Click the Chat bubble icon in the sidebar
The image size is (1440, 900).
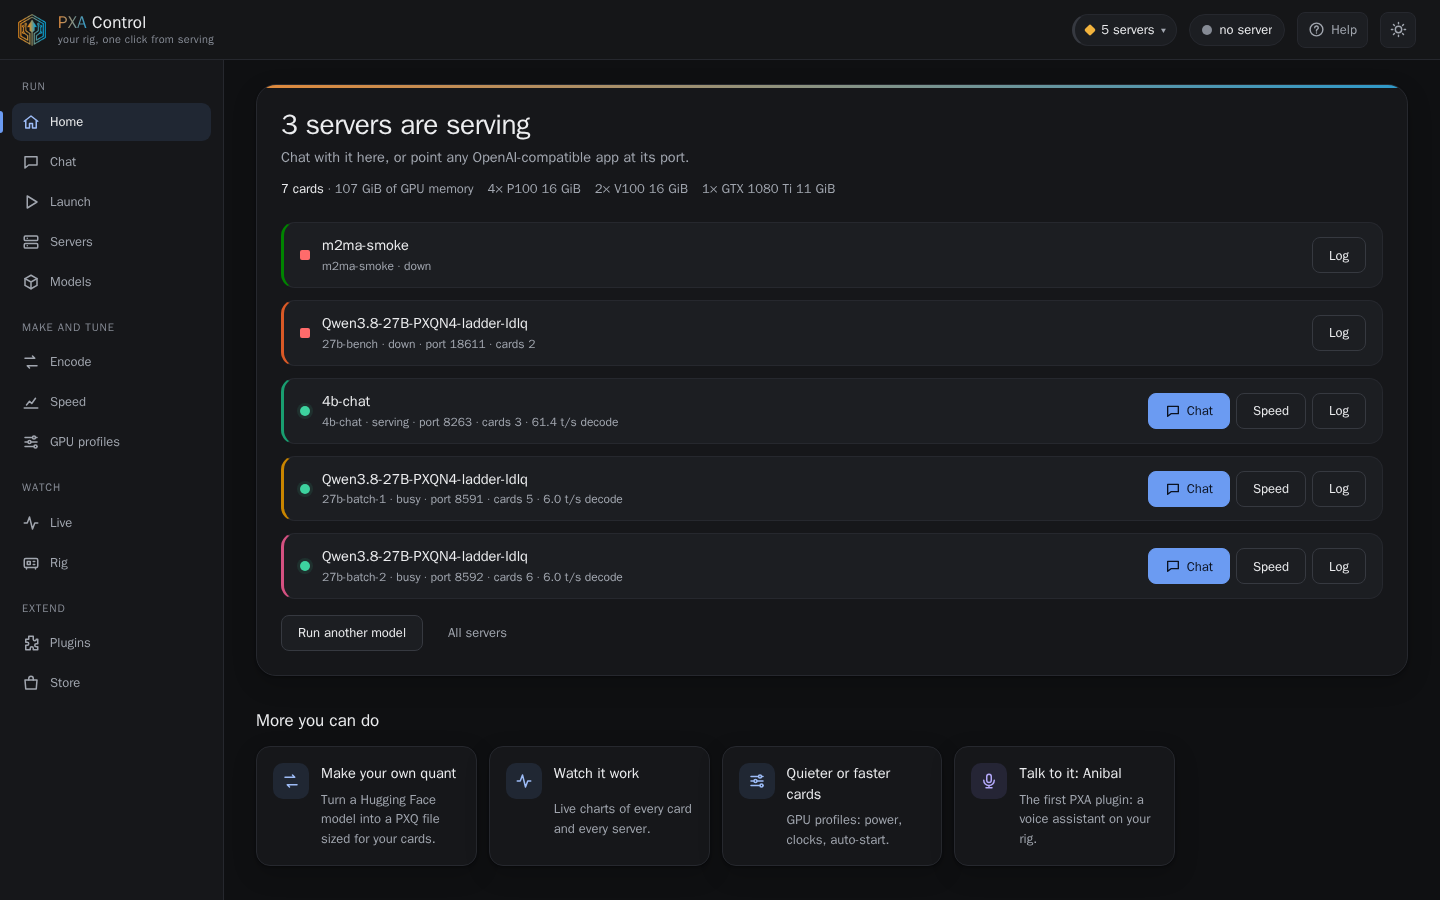[31, 162]
